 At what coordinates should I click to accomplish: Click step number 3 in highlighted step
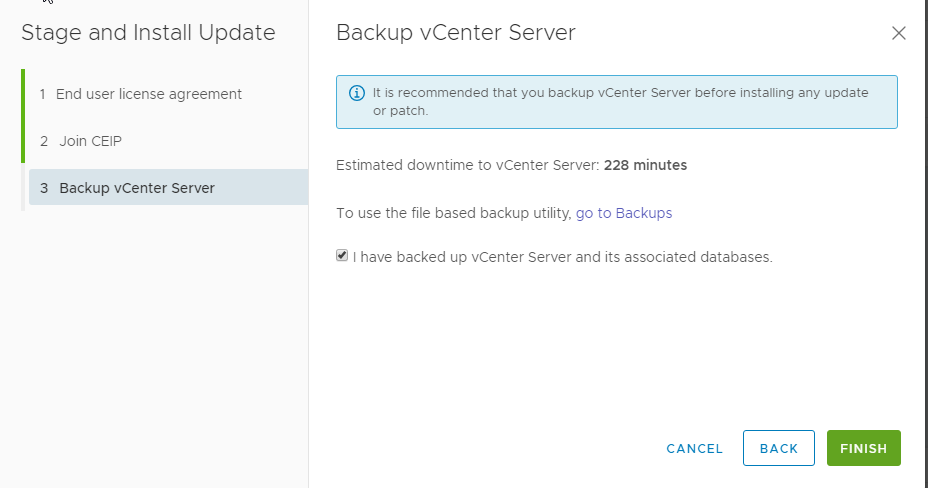pyautogui.click(x=44, y=188)
